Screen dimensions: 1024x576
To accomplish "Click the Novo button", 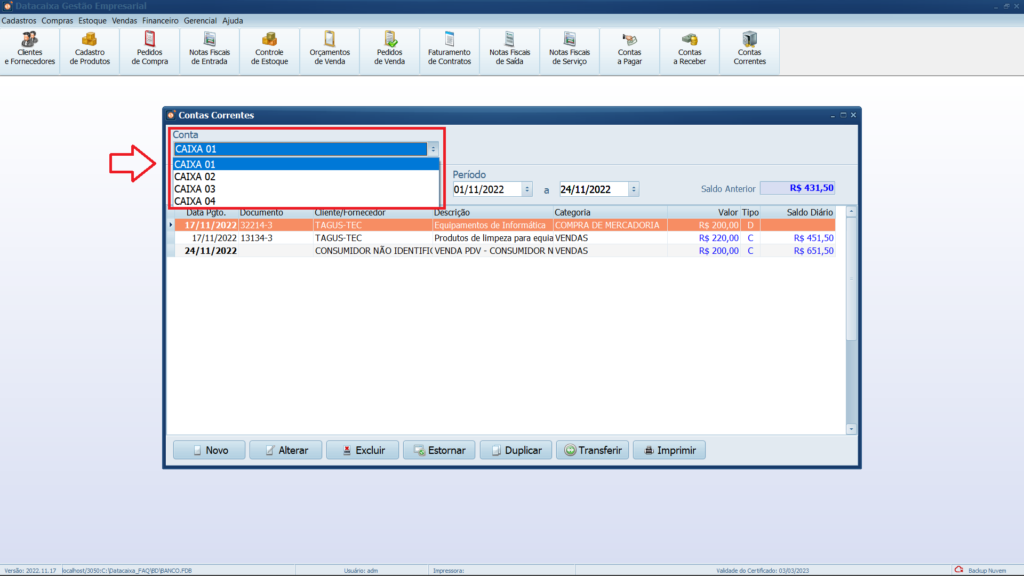I will point(208,450).
